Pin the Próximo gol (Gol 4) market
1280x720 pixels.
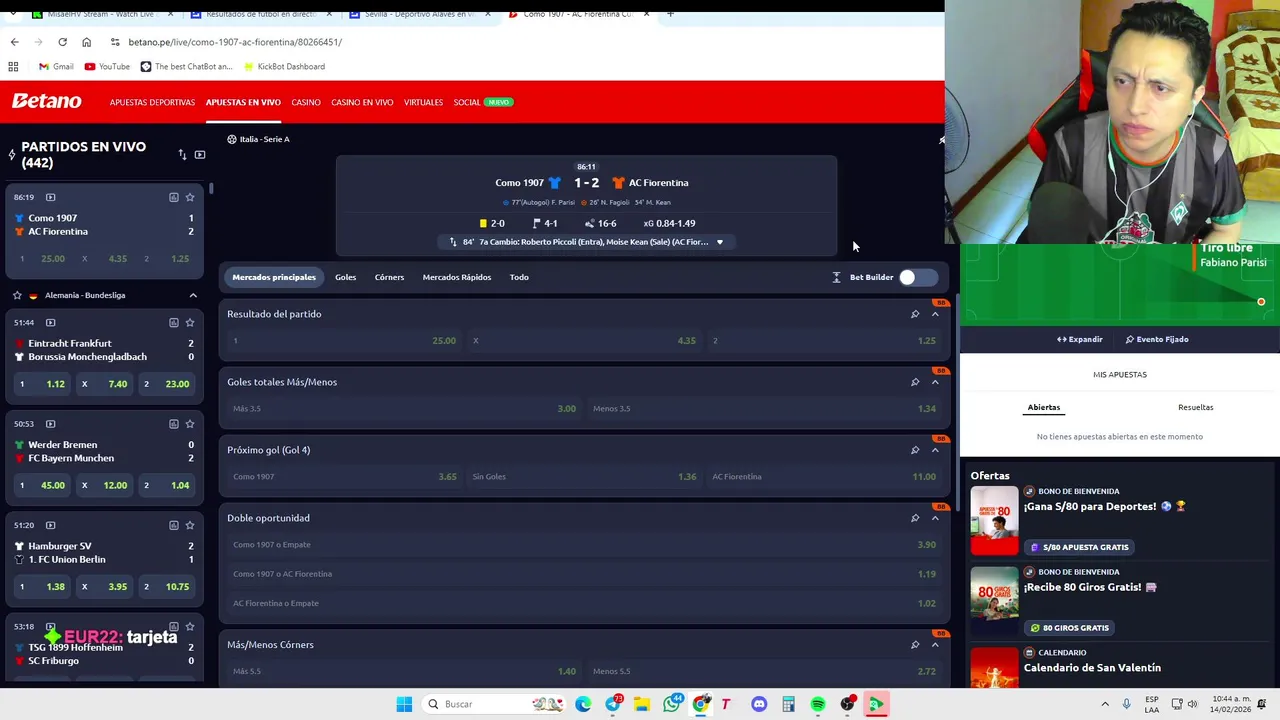tap(915, 450)
